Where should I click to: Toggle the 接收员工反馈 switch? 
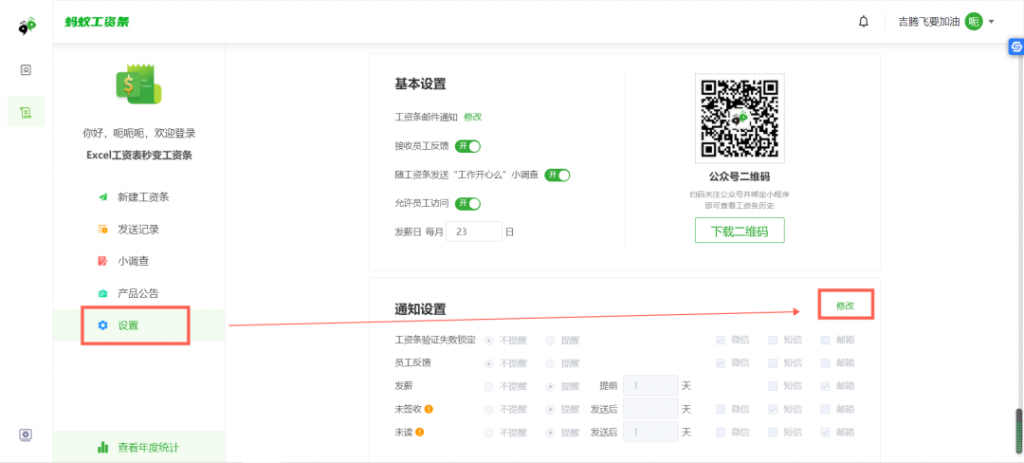(x=468, y=146)
